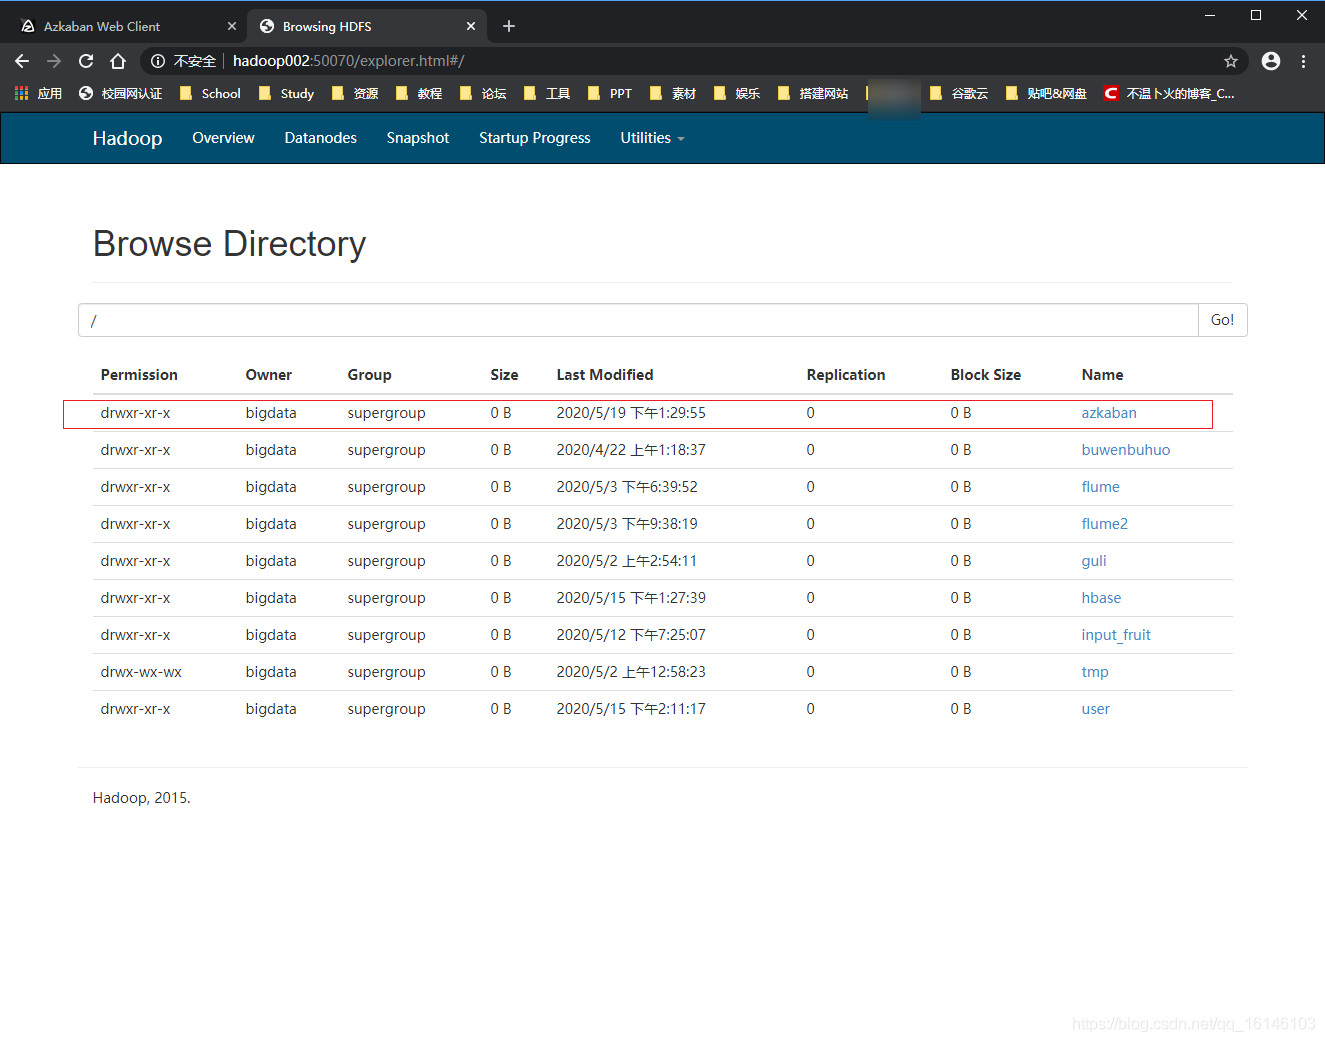Click the browser forward arrow
Image resolution: width=1325 pixels, height=1042 pixels.
54,61
